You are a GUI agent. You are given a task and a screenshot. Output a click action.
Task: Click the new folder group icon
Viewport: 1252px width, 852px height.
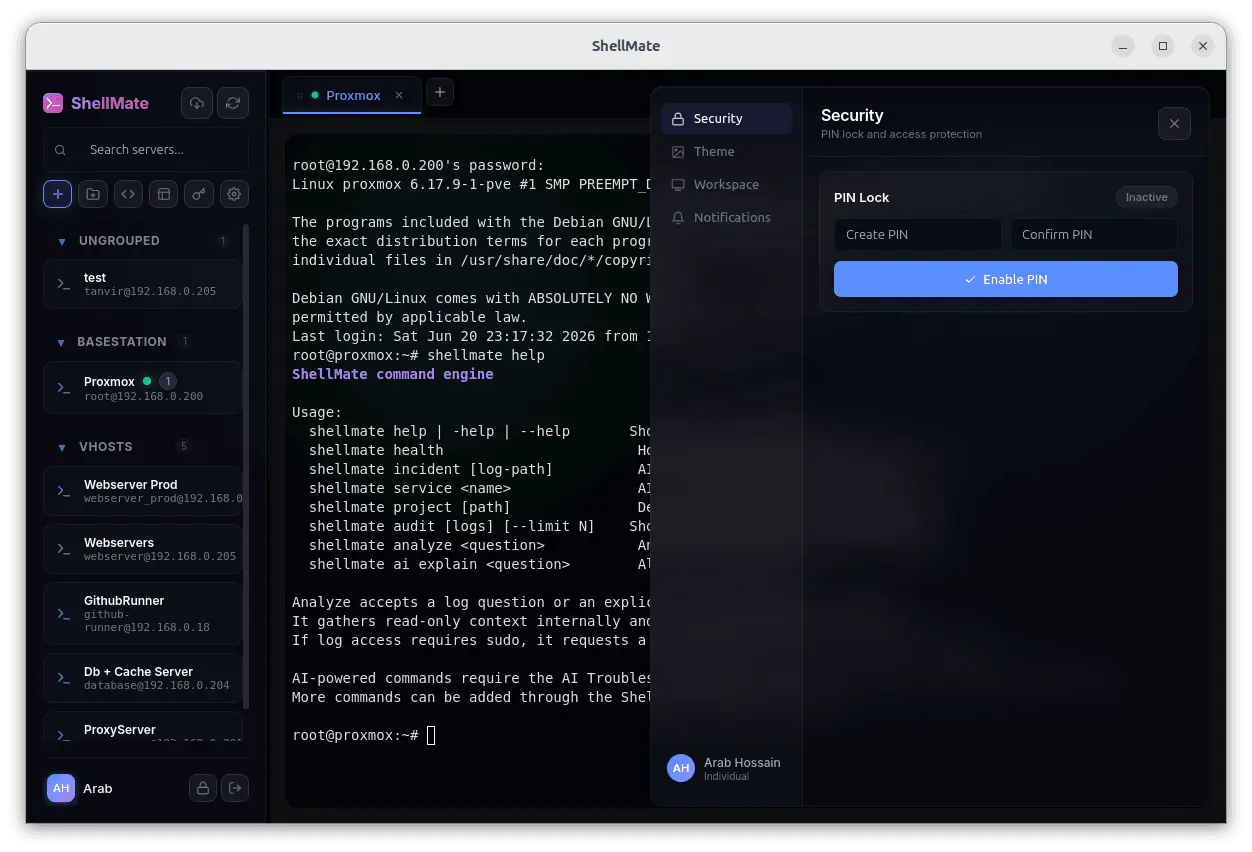[x=93, y=194]
